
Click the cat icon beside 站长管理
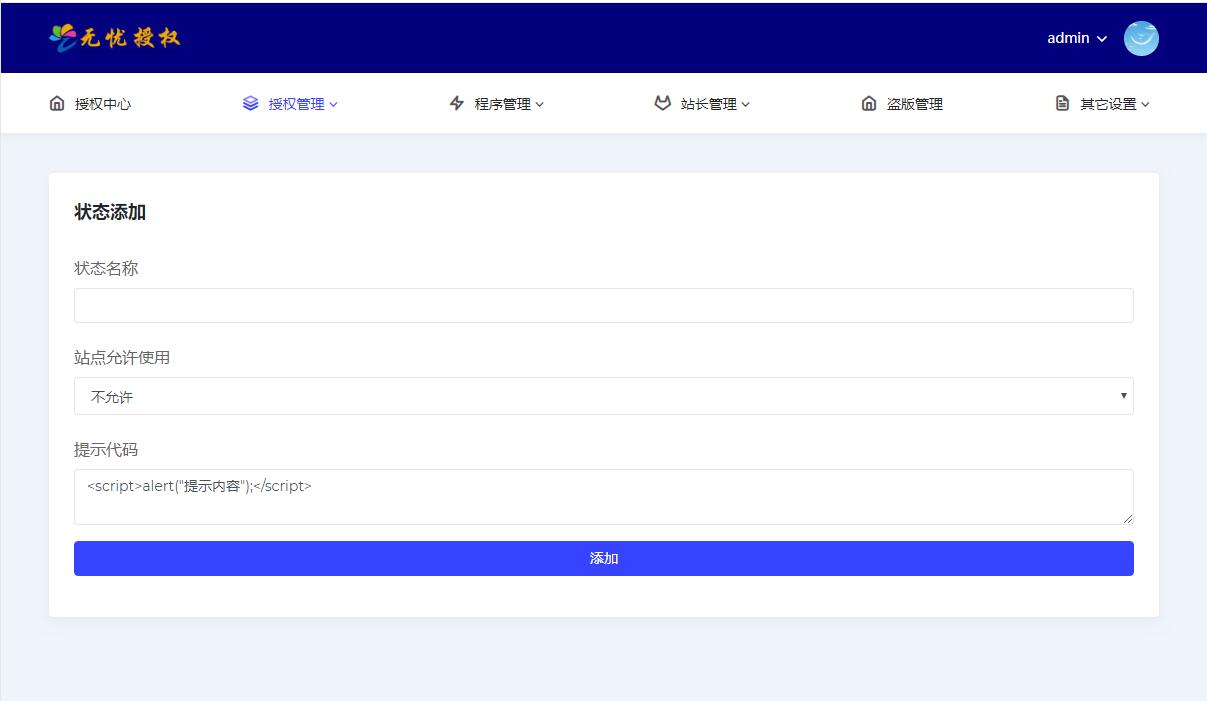[662, 103]
